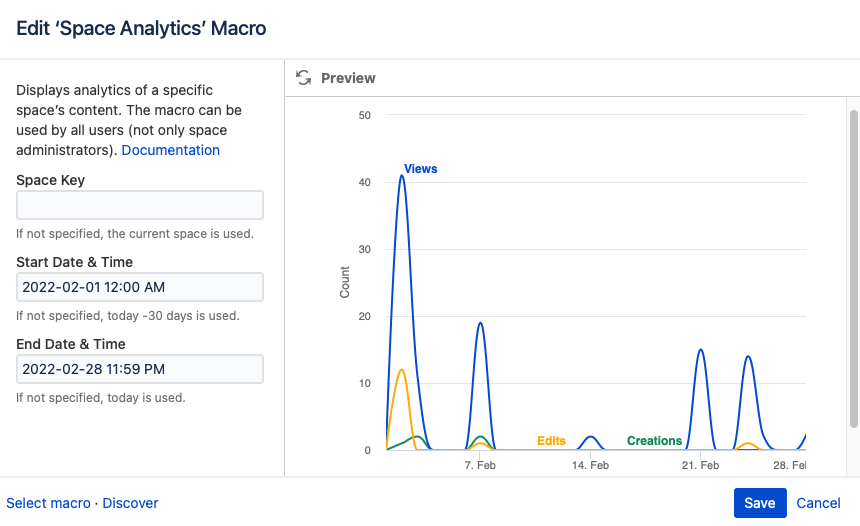Screen dimensions: 860x526
Task: Click the Edit 'Space Analytics' Macro title
Action: (141, 28)
